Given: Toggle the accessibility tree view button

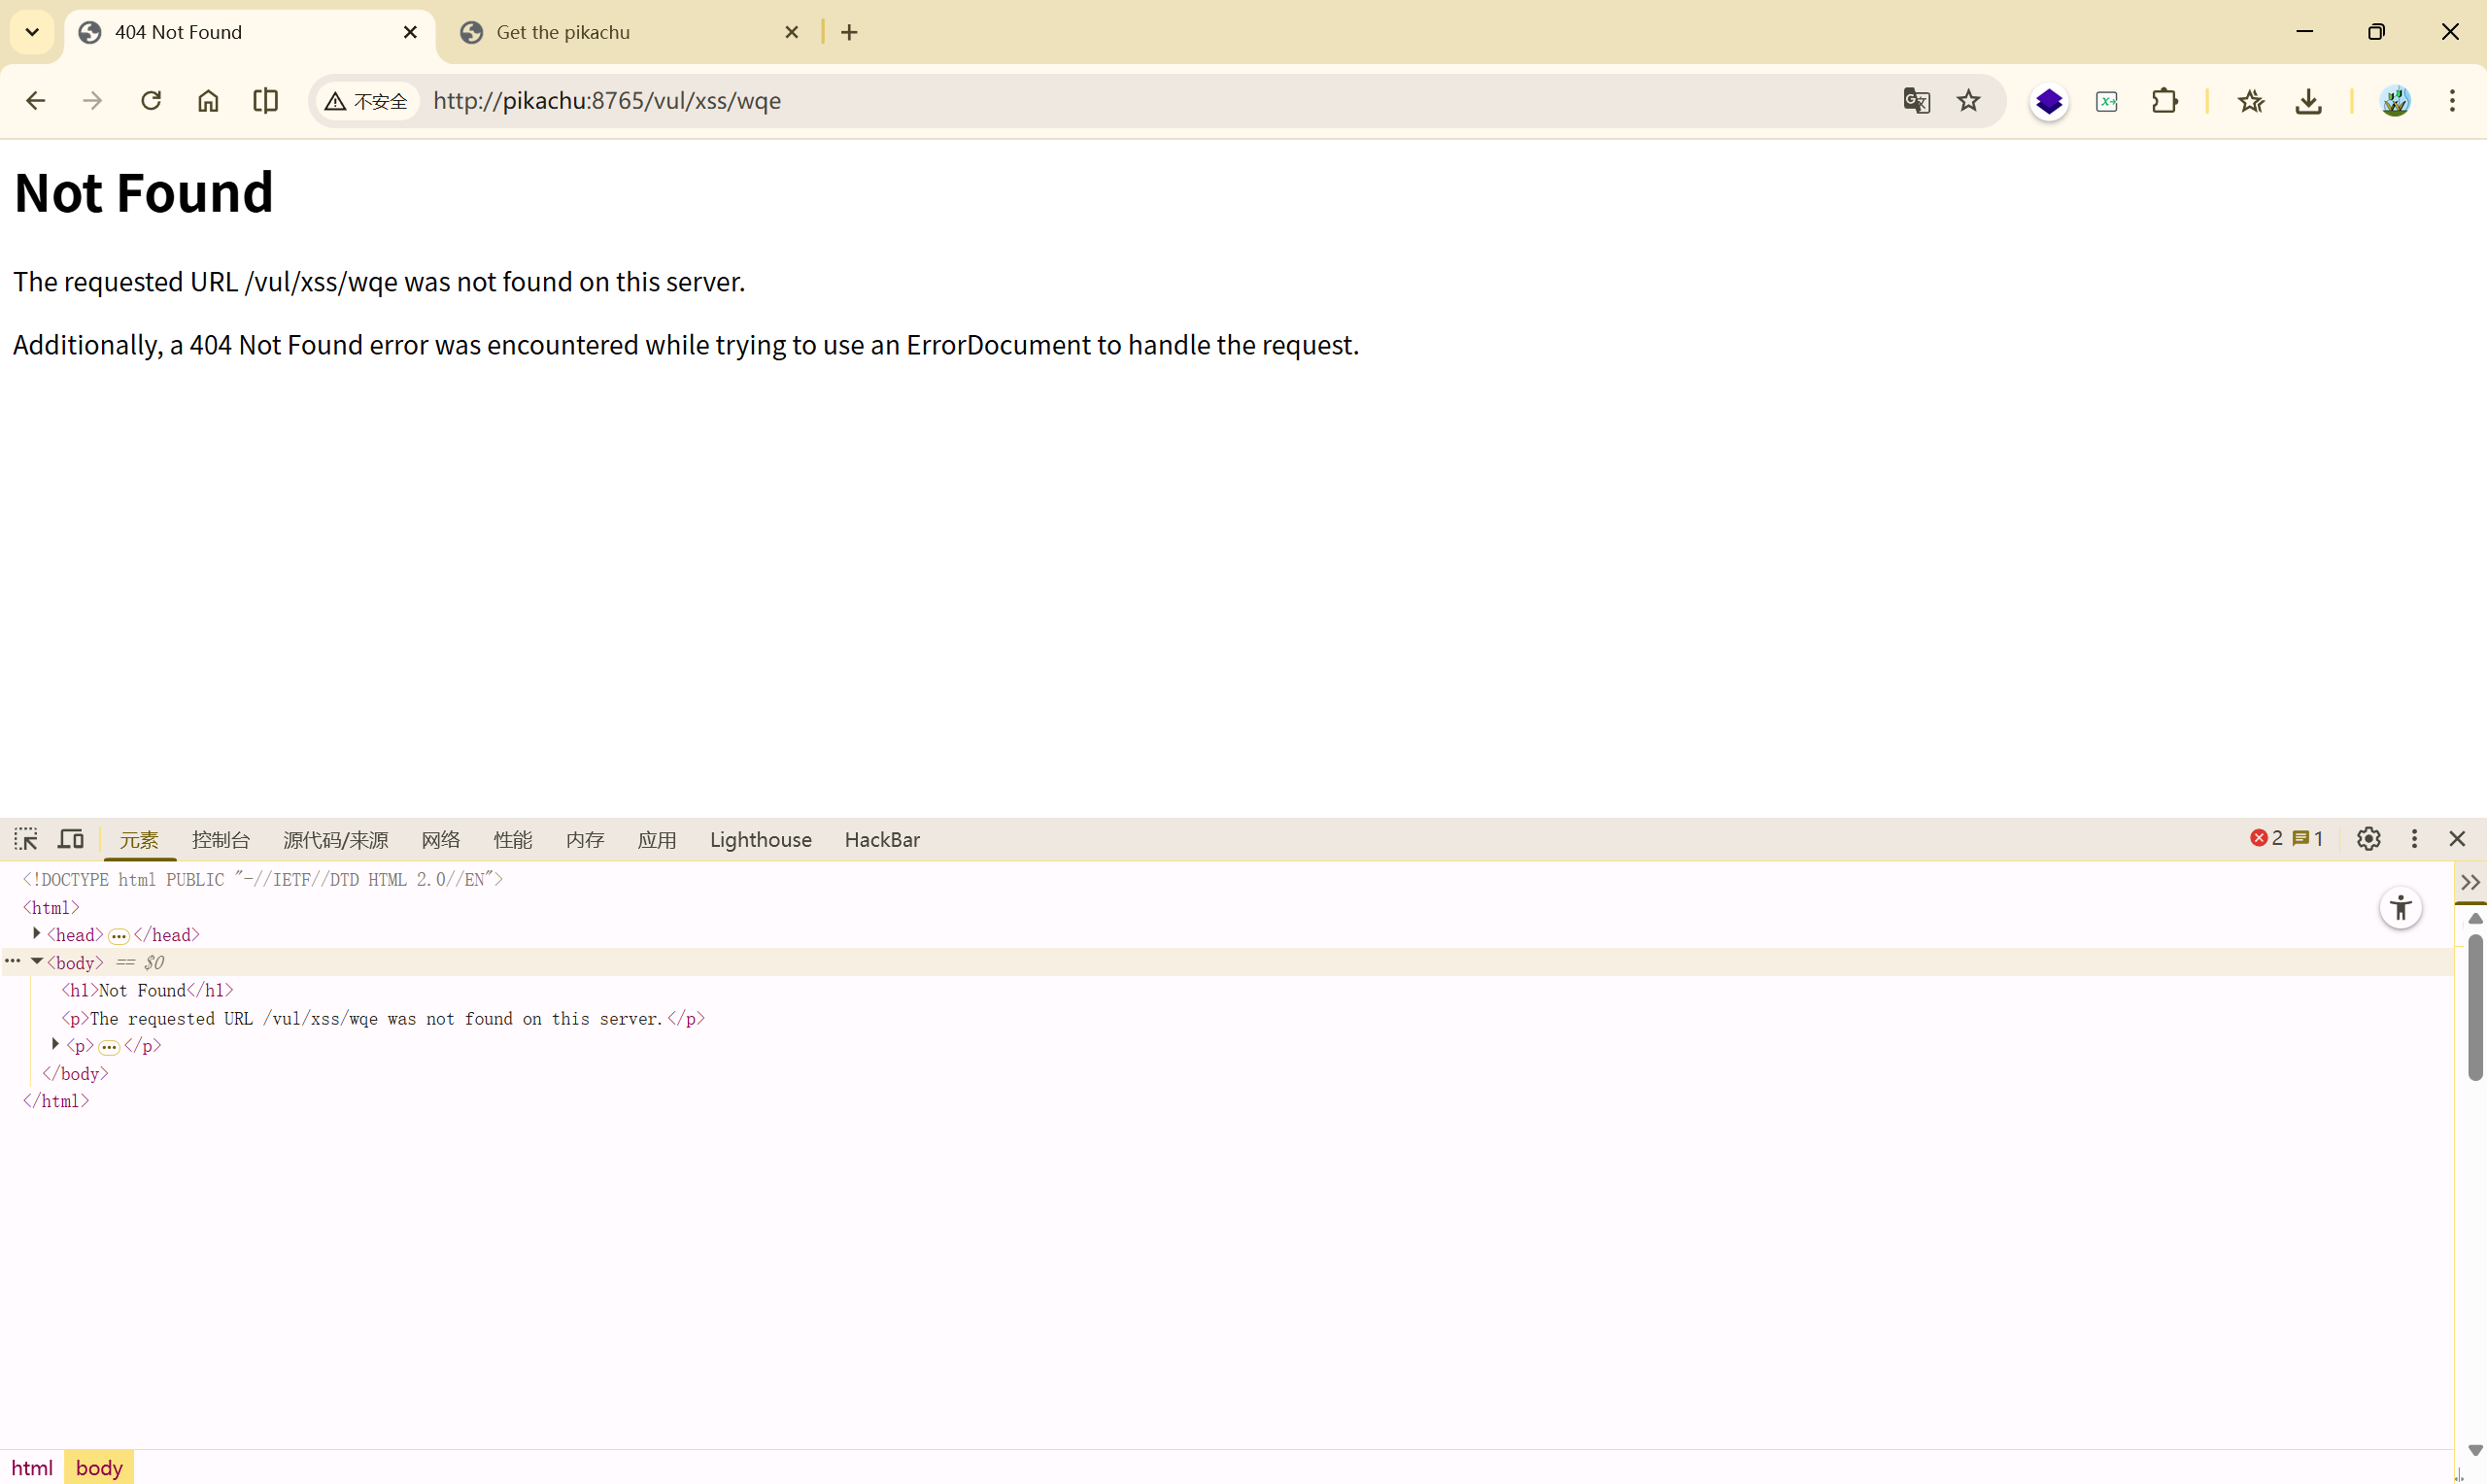Looking at the screenshot, I should pyautogui.click(x=2400, y=908).
